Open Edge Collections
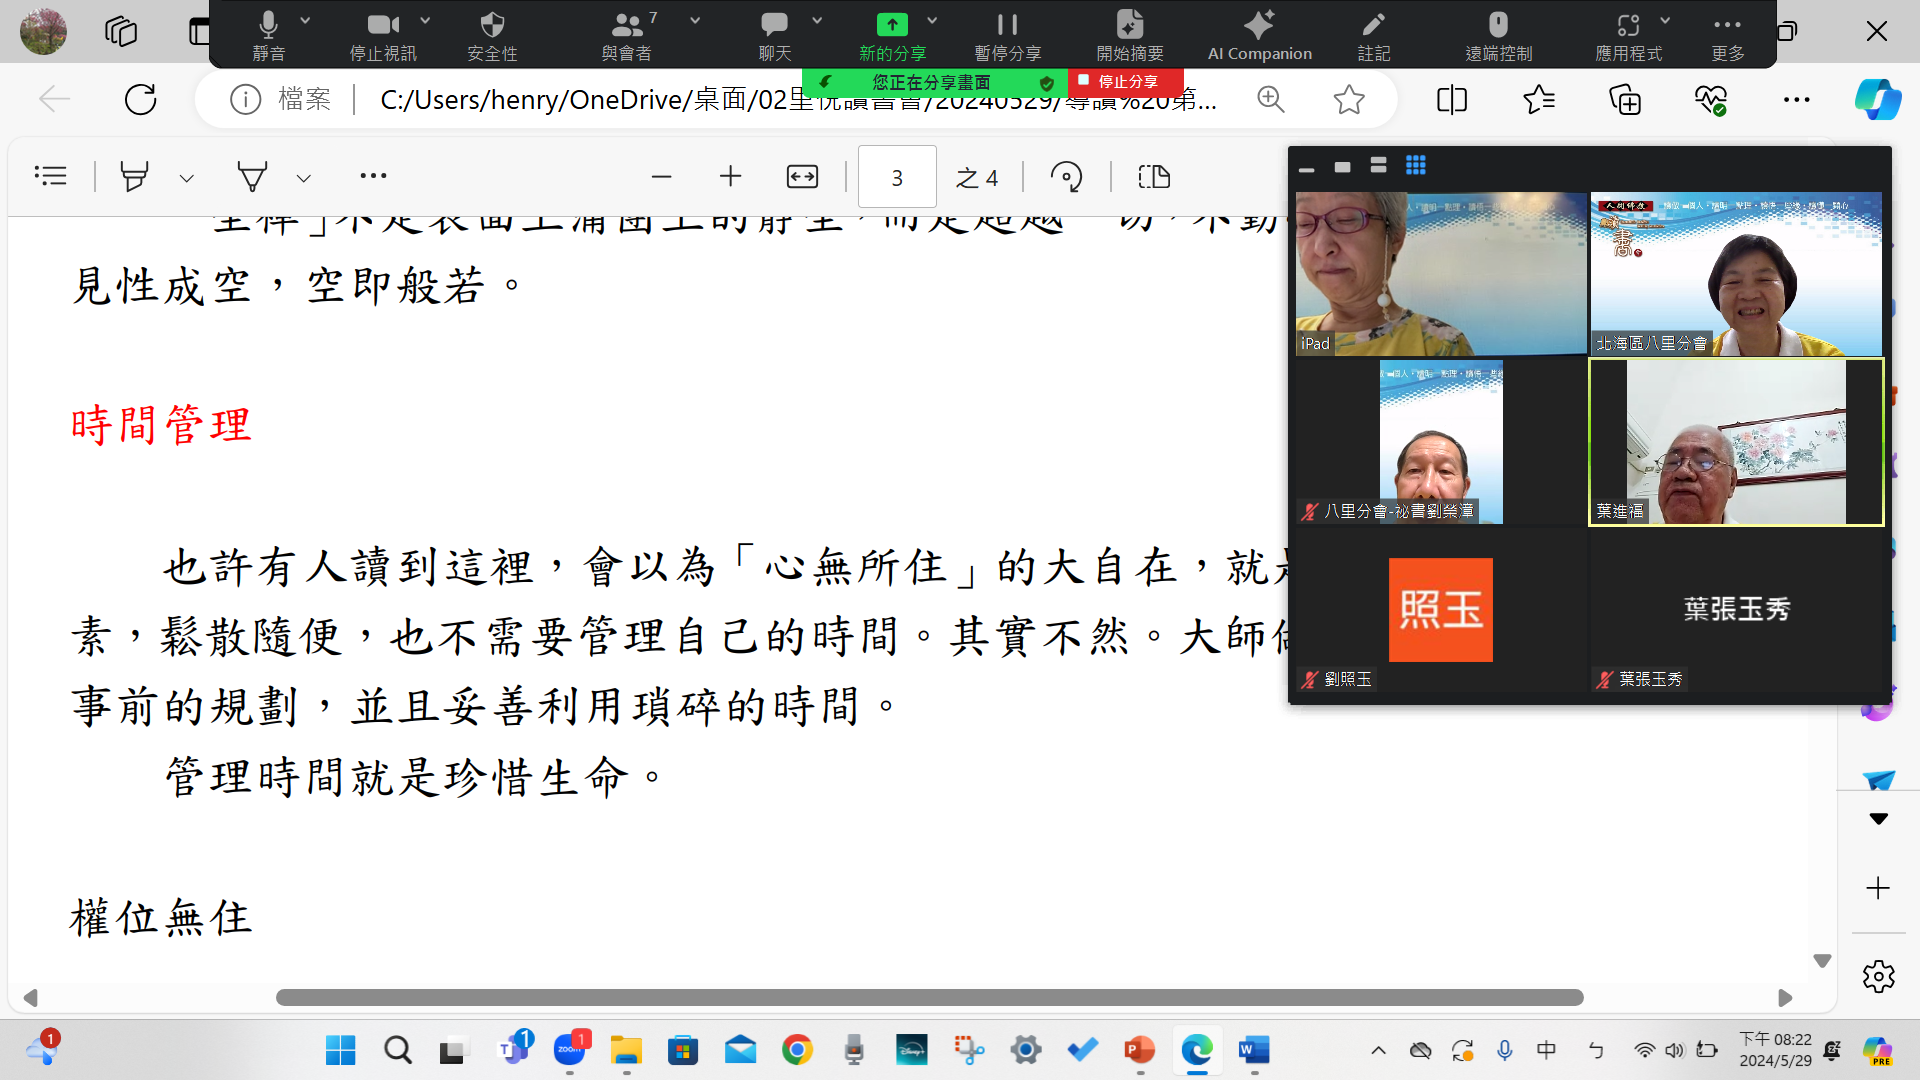 pos(1625,99)
